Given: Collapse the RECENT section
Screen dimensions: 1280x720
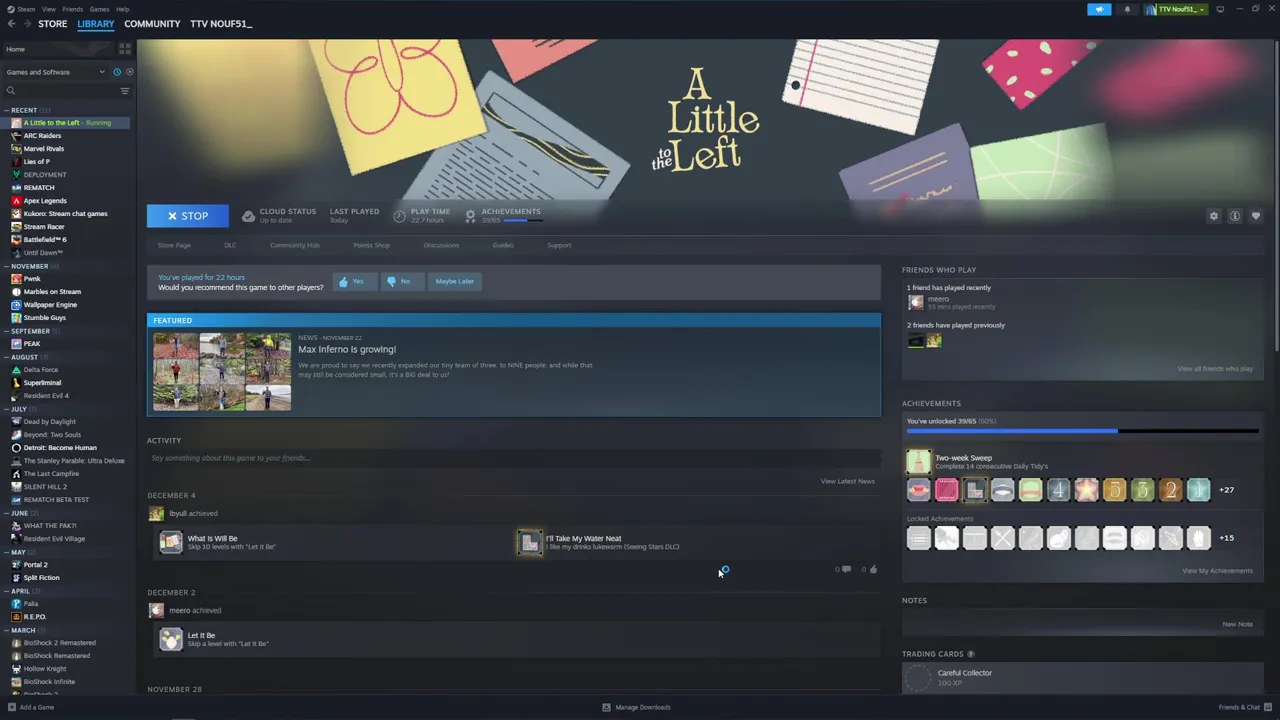Looking at the screenshot, I should (22, 110).
